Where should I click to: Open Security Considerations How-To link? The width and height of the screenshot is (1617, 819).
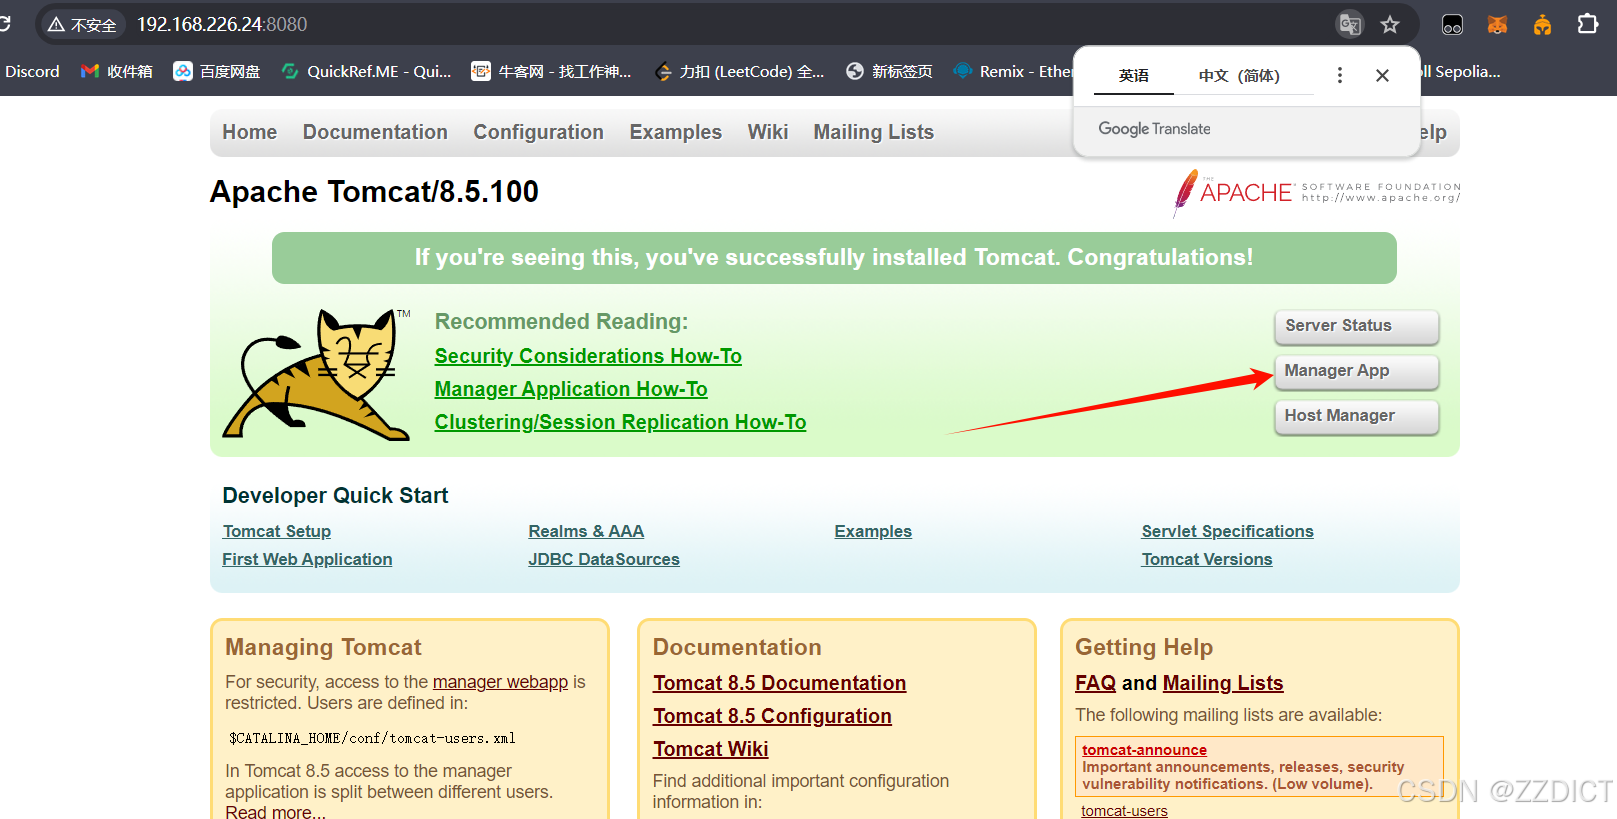point(588,356)
